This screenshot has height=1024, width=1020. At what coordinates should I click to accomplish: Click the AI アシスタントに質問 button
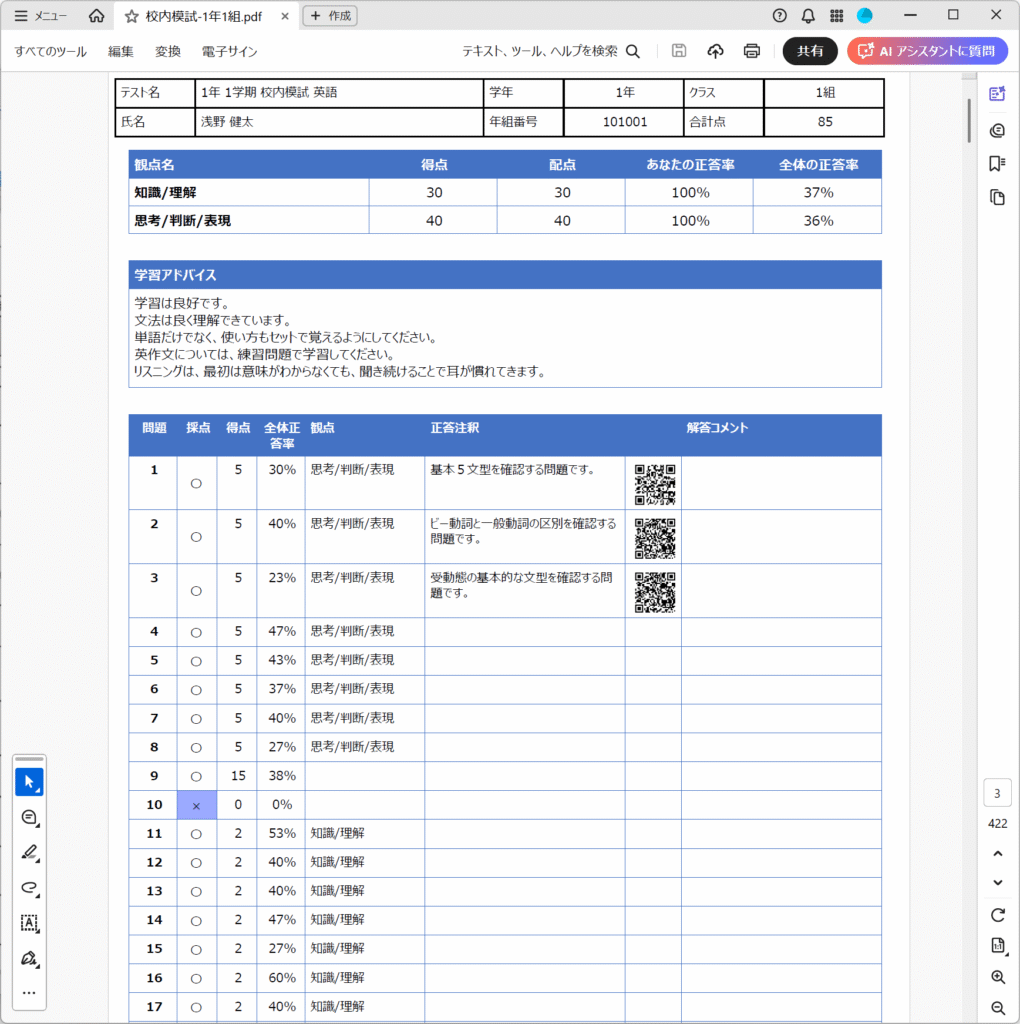click(x=927, y=51)
